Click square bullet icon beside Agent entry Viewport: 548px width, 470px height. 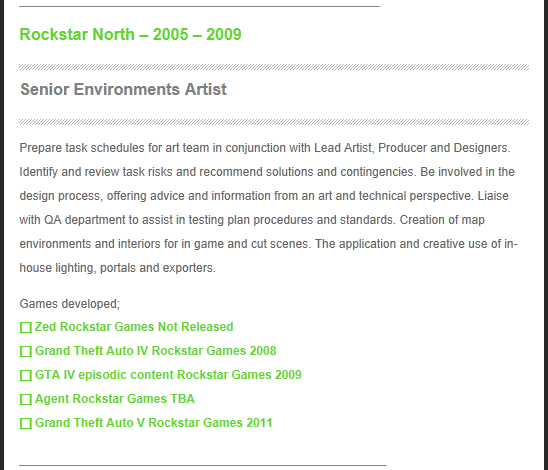[26, 399]
